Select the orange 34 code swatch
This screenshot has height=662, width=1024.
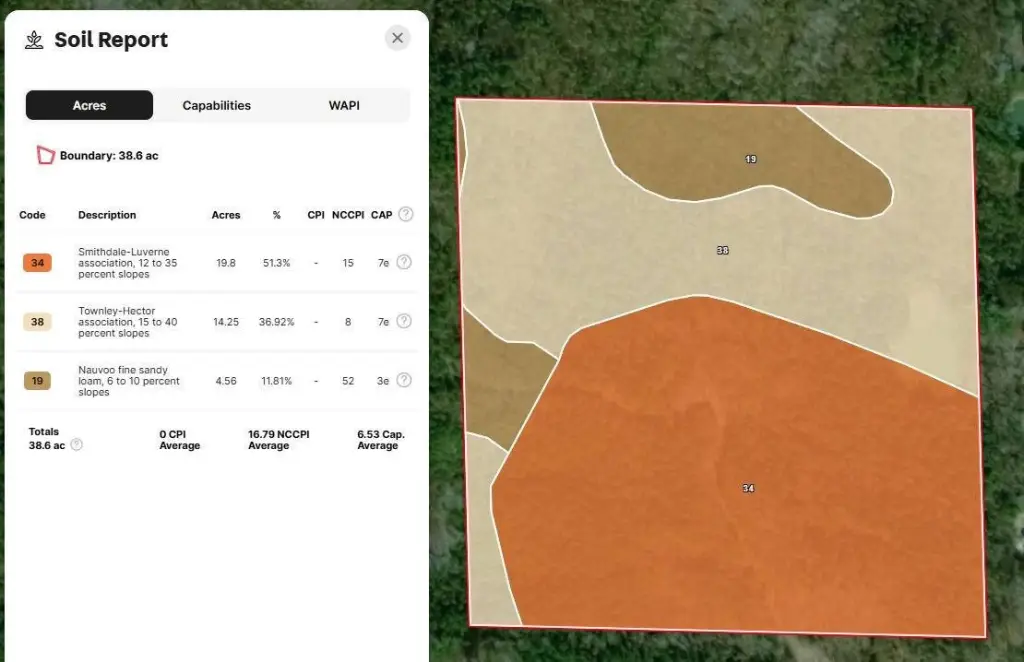click(37, 263)
